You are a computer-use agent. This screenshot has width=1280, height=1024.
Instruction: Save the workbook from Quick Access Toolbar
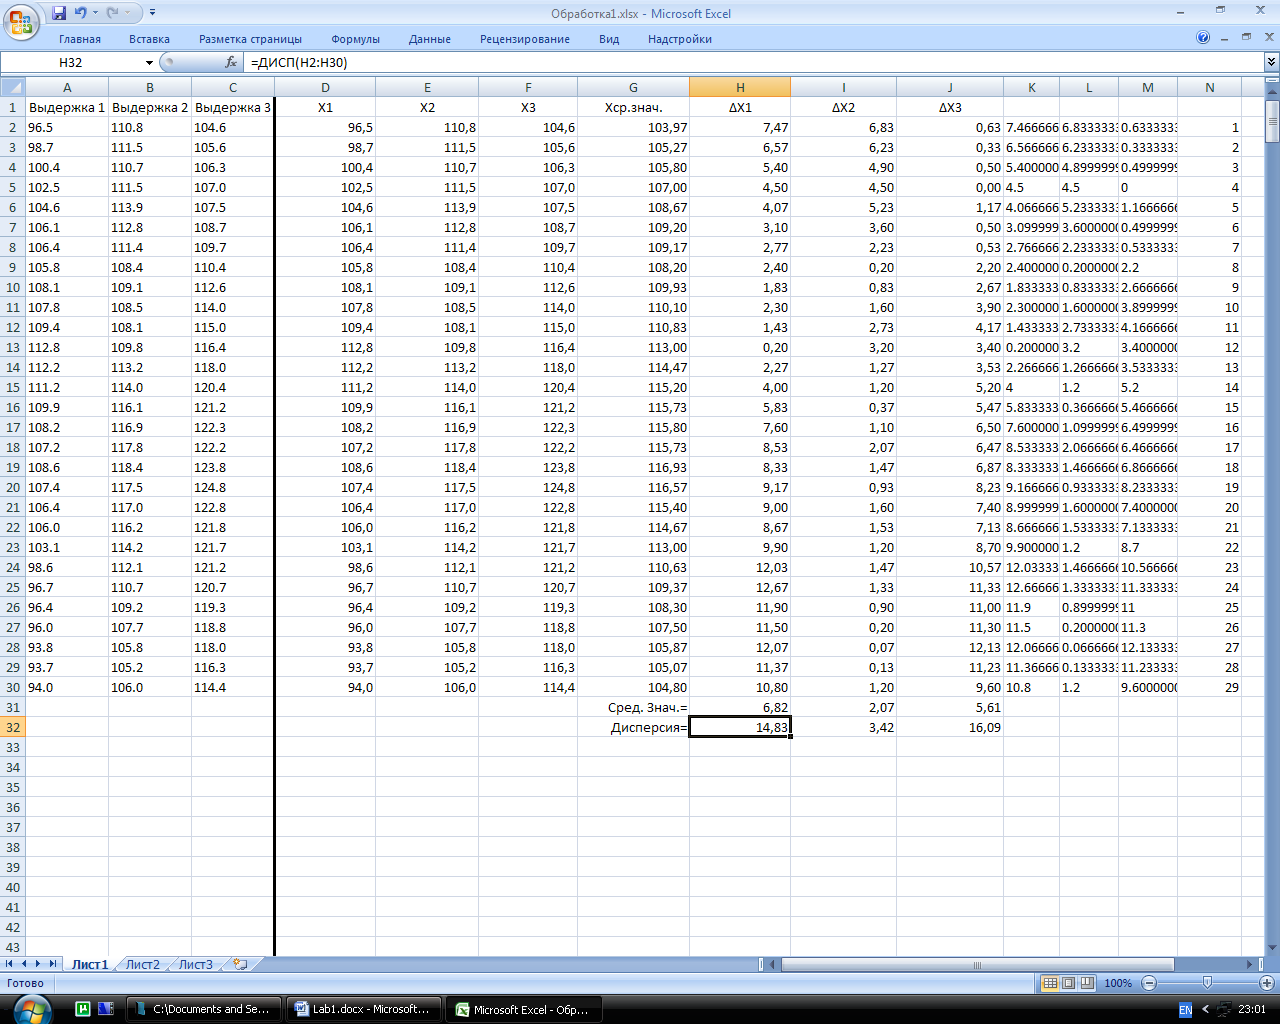pyautogui.click(x=59, y=13)
